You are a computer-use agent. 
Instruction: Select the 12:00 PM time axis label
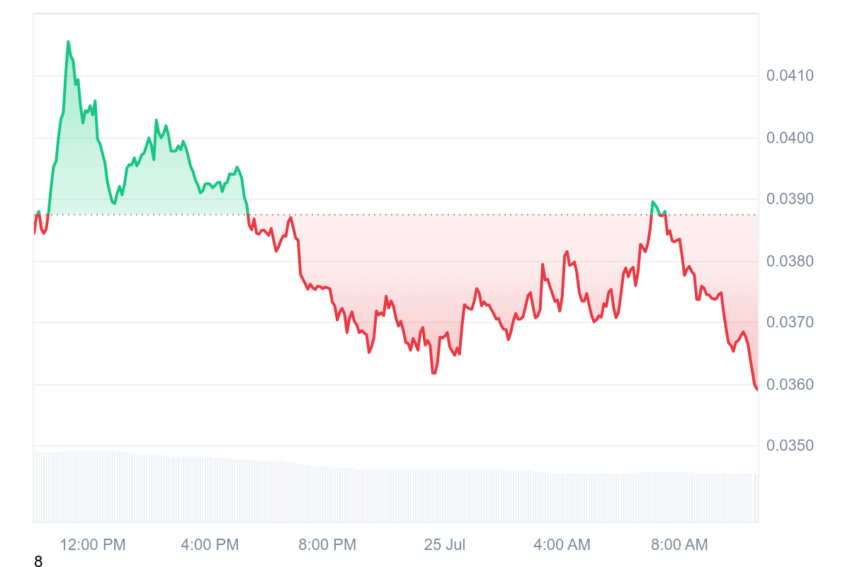coord(93,544)
